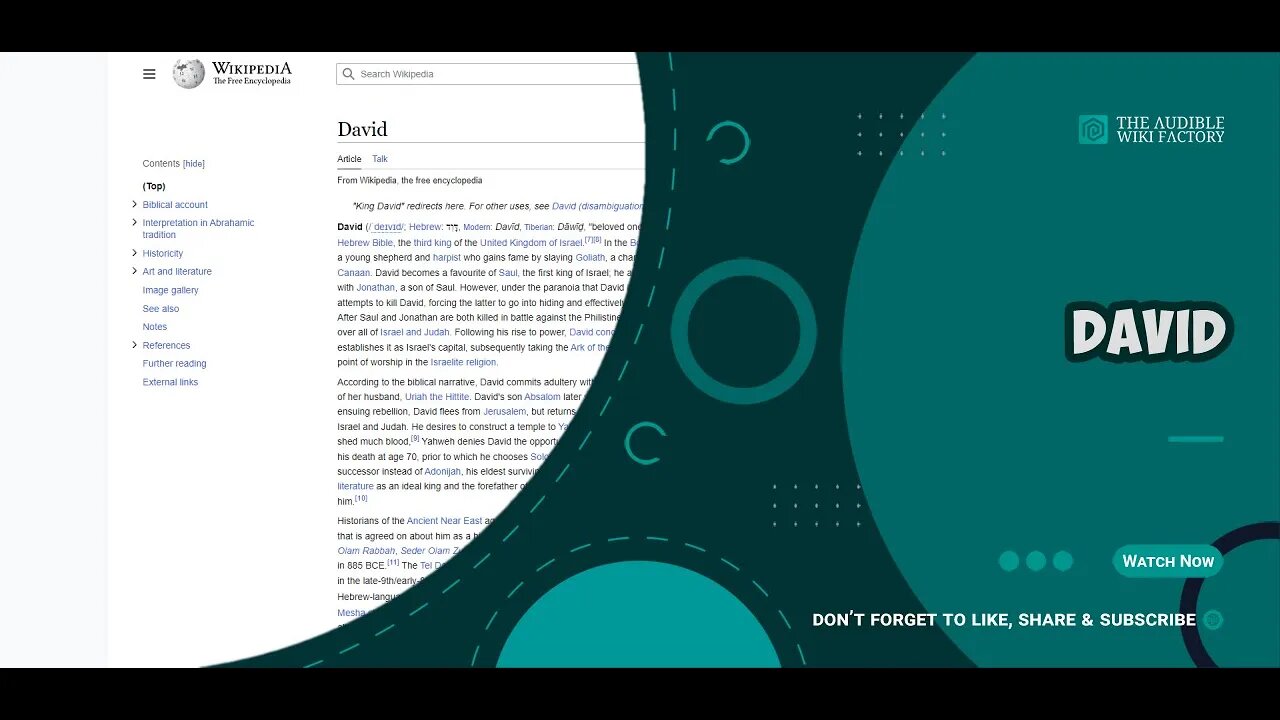Go to Art and literature section

pos(177,272)
